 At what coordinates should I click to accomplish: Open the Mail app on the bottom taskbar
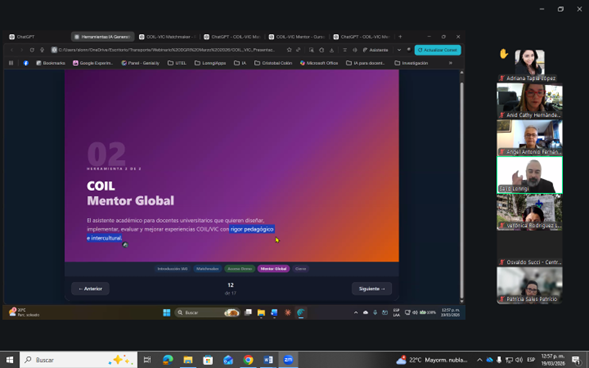click(x=228, y=360)
